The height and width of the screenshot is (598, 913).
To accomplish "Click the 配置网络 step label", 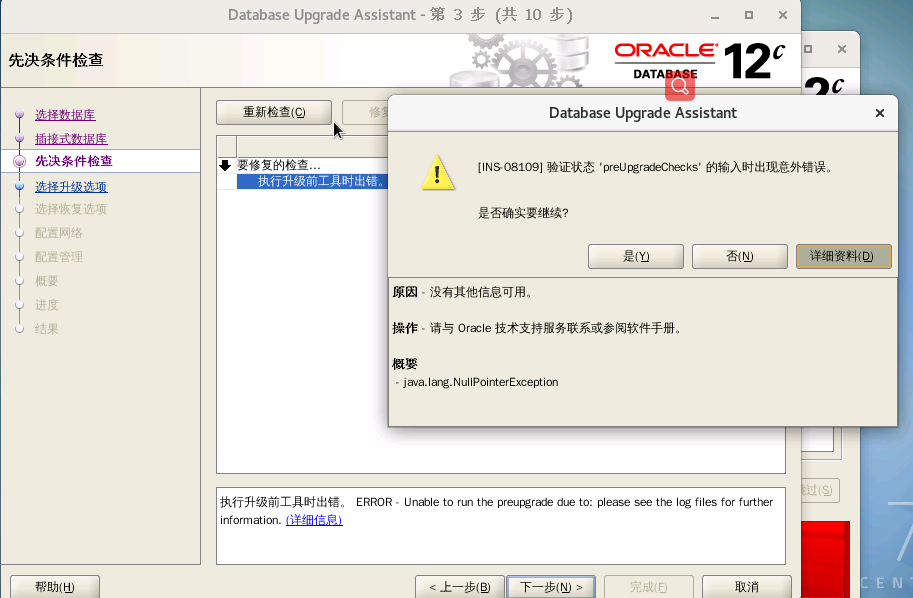I will click(x=59, y=233).
